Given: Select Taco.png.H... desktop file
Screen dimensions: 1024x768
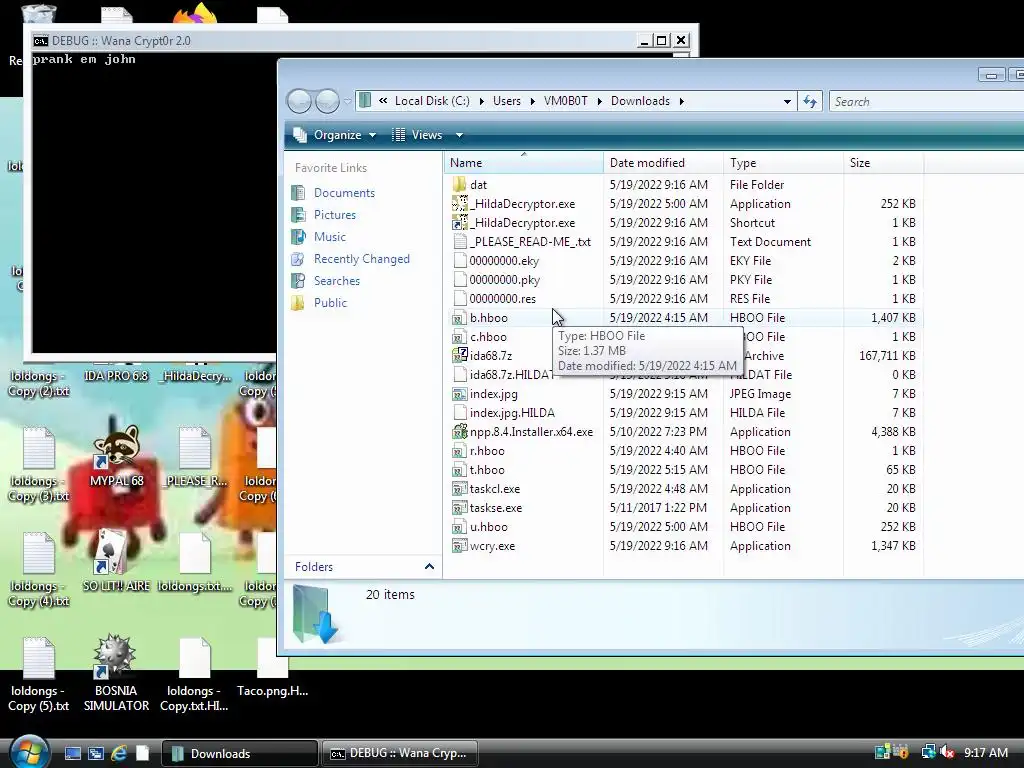Looking at the screenshot, I should [272, 667].
